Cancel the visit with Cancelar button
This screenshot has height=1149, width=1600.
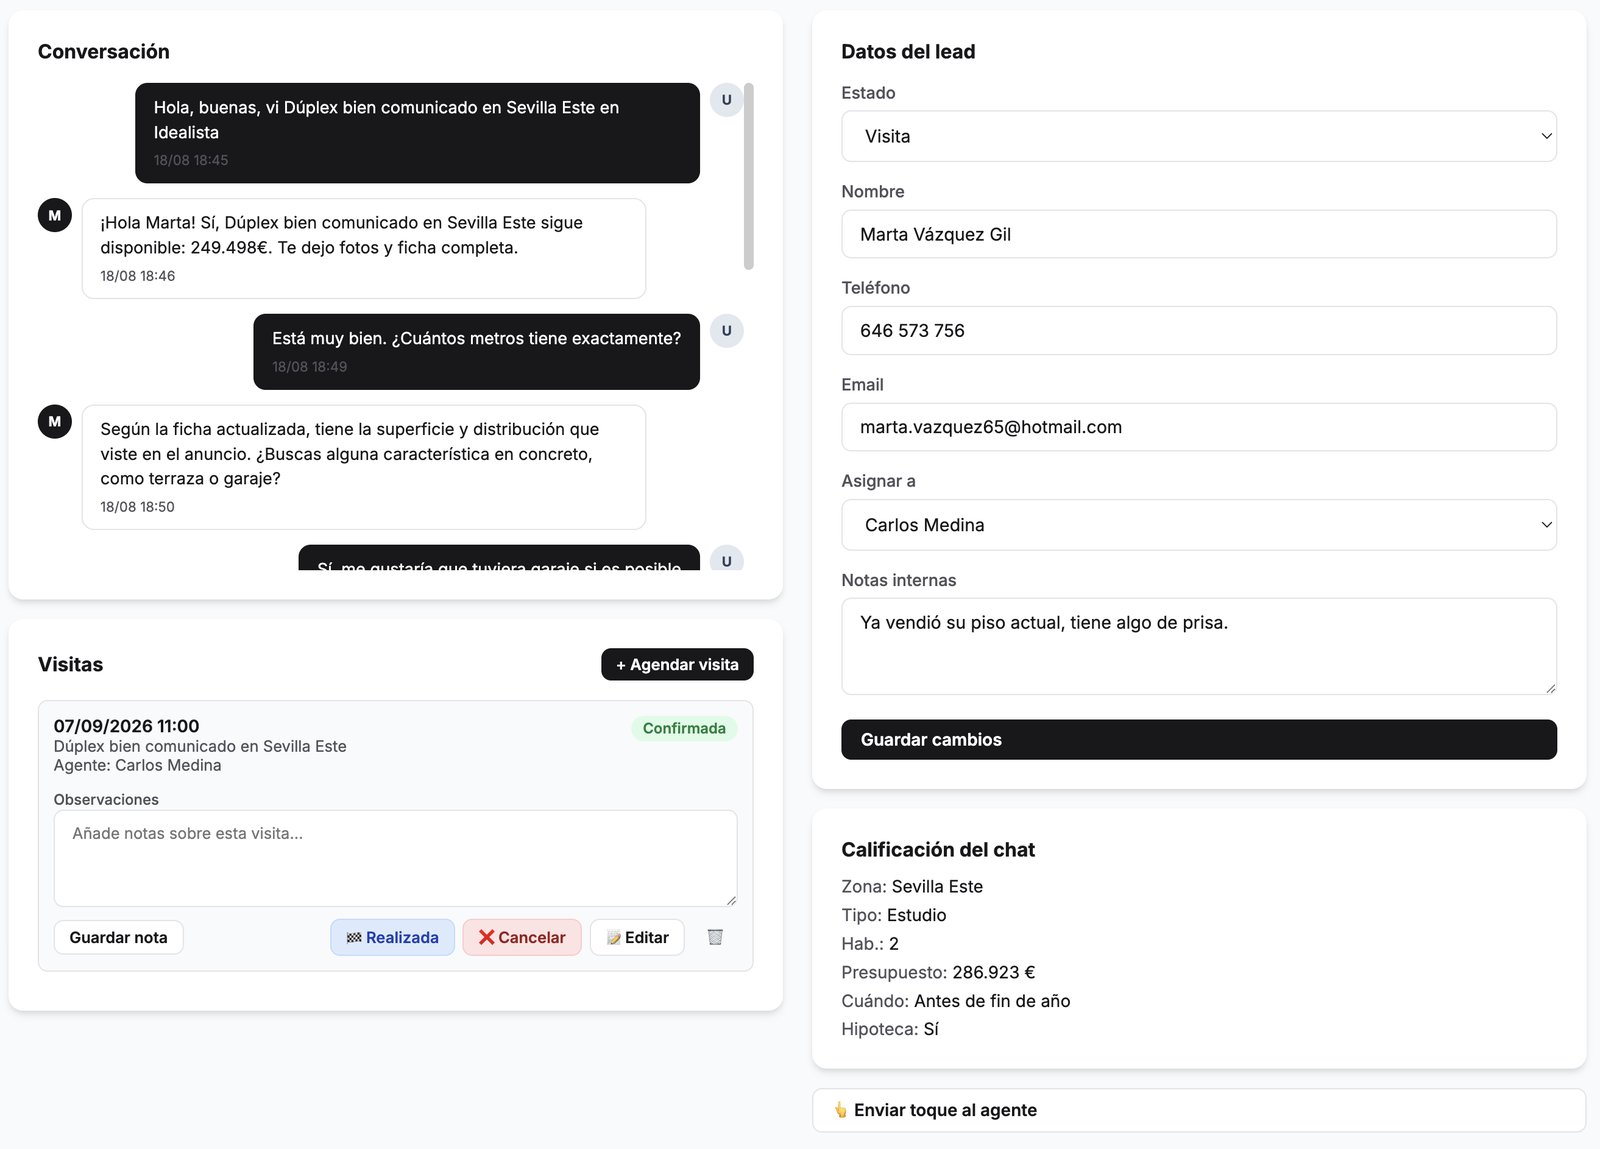point(522,937)
